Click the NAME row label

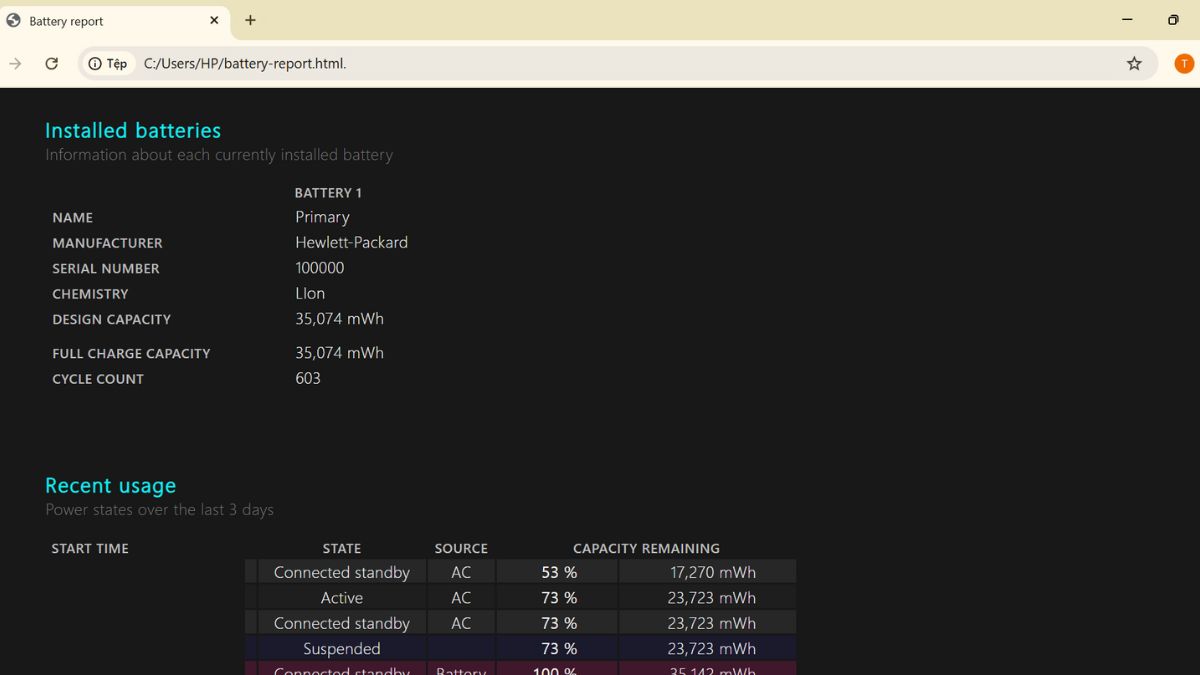click(72, 217)
